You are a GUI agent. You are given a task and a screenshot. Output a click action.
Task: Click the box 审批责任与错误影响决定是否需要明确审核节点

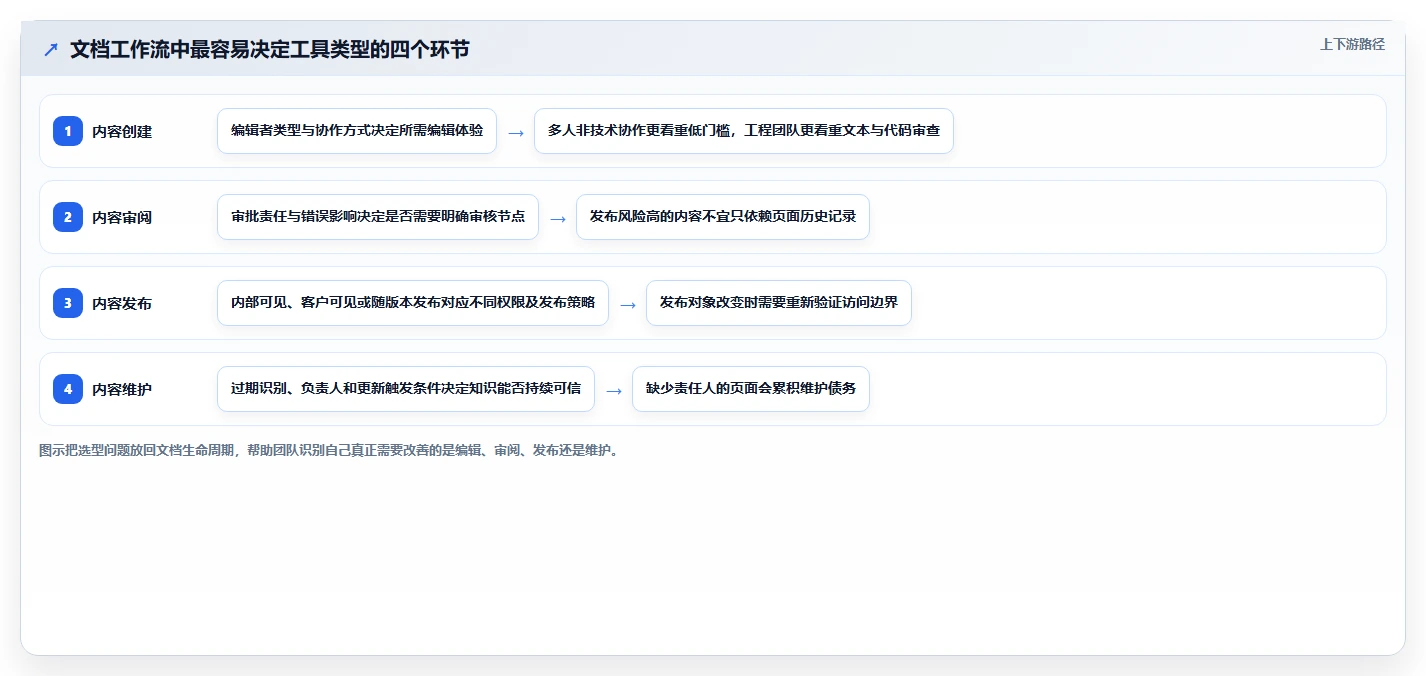pyautogui.click(x=378, y=217)
